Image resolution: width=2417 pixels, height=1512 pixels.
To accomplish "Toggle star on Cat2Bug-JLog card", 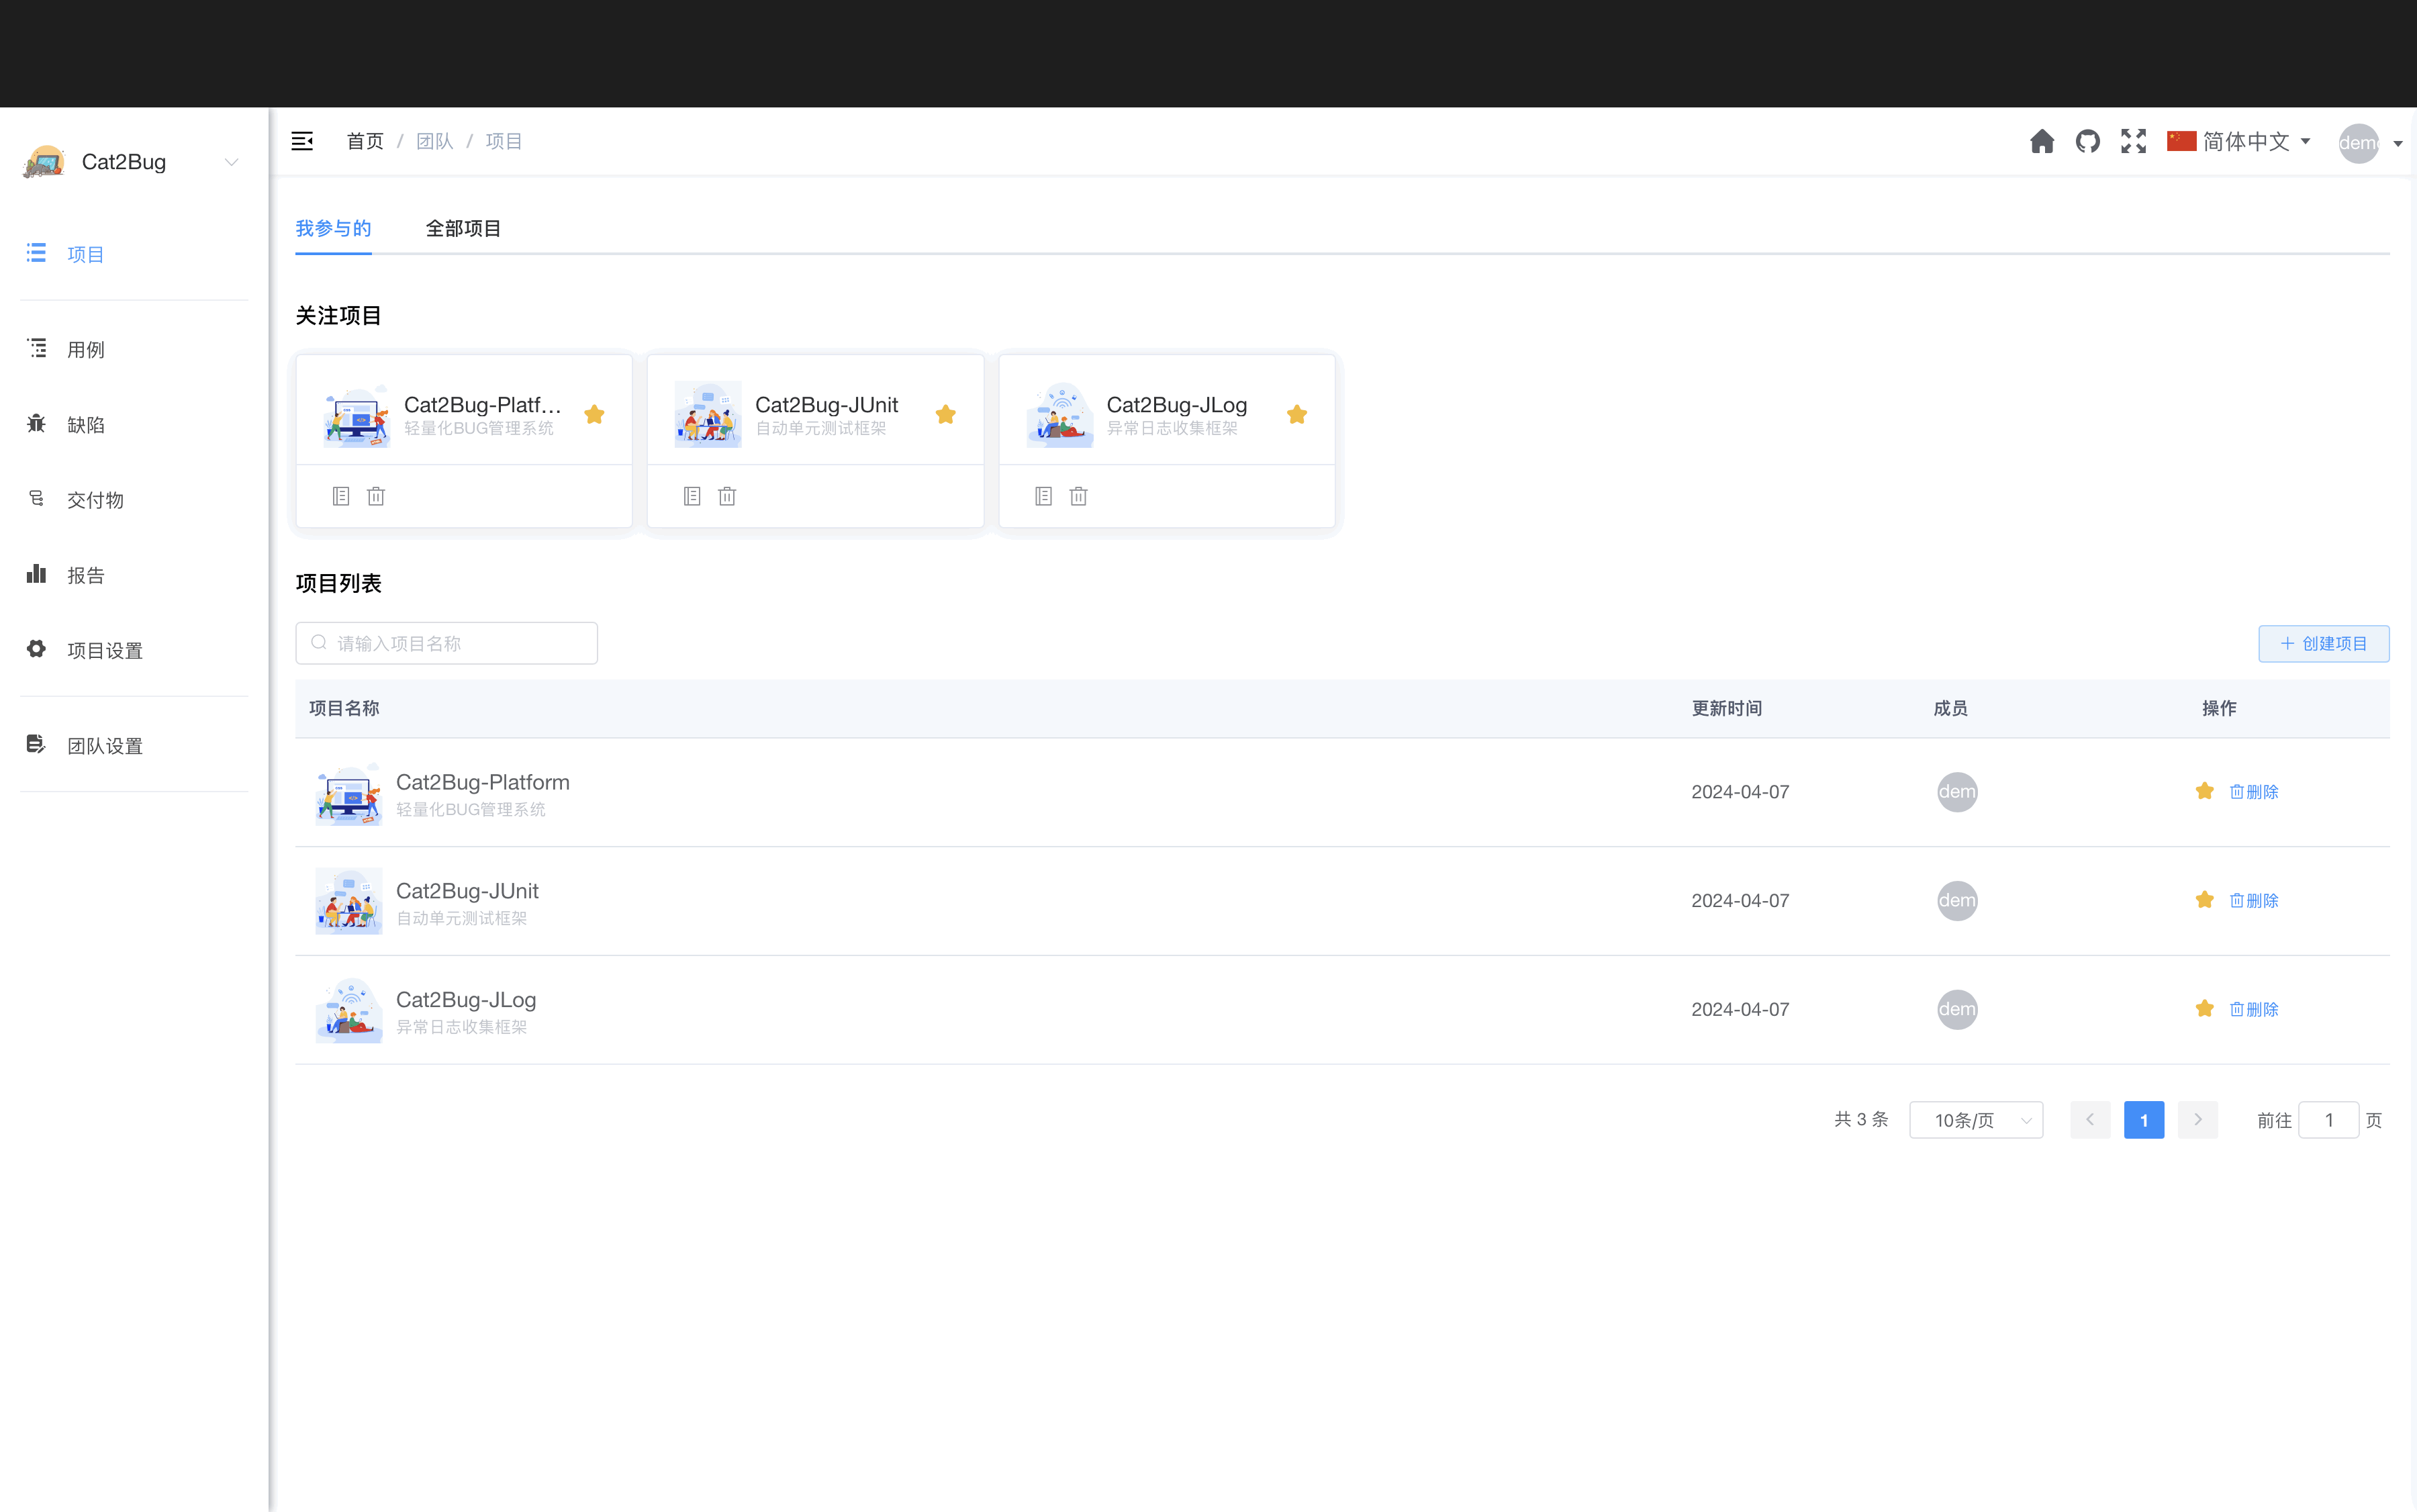I will coord(1297,414).
